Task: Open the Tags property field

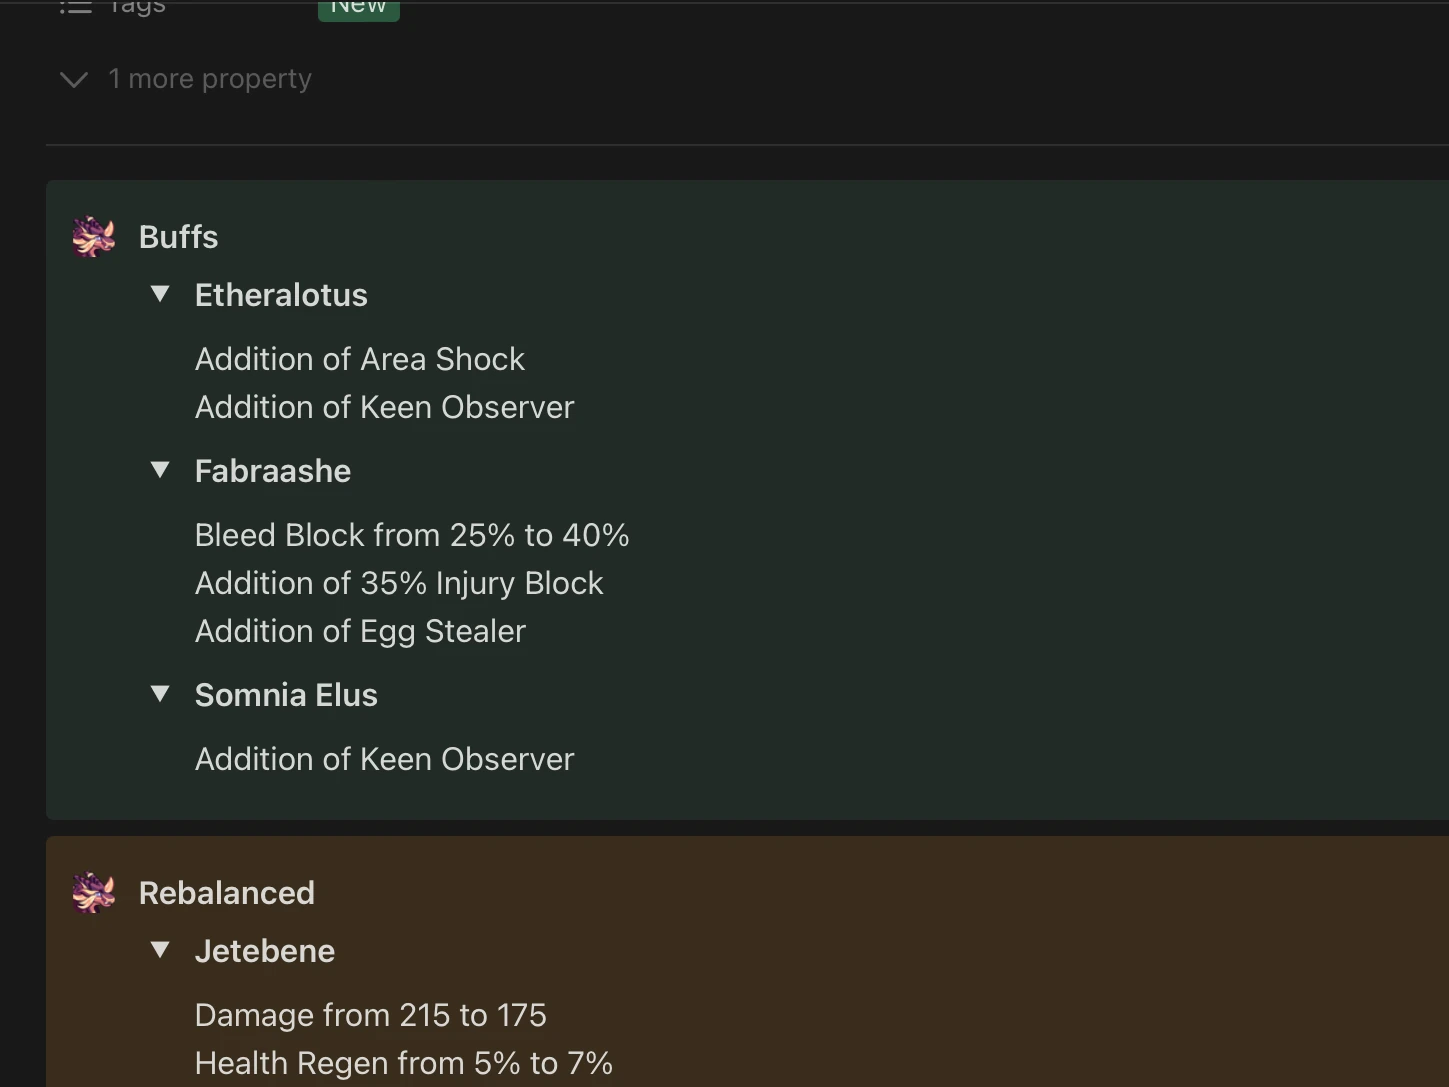Action: (x=137, y=8)
